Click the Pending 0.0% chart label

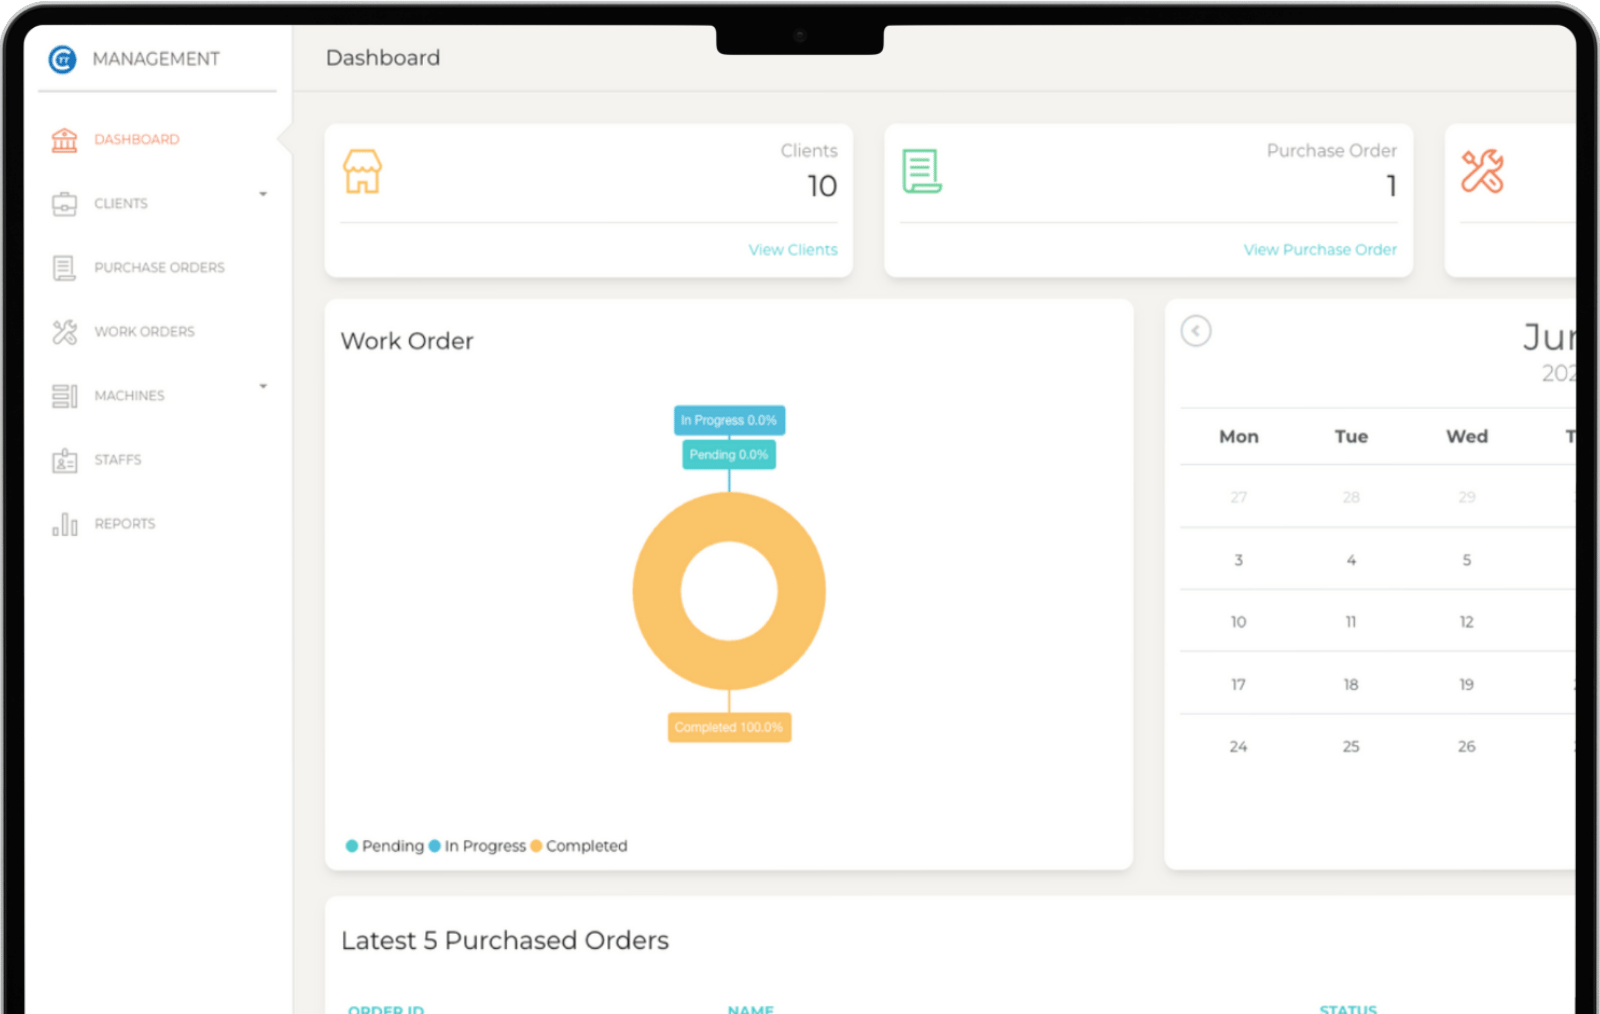729,454
